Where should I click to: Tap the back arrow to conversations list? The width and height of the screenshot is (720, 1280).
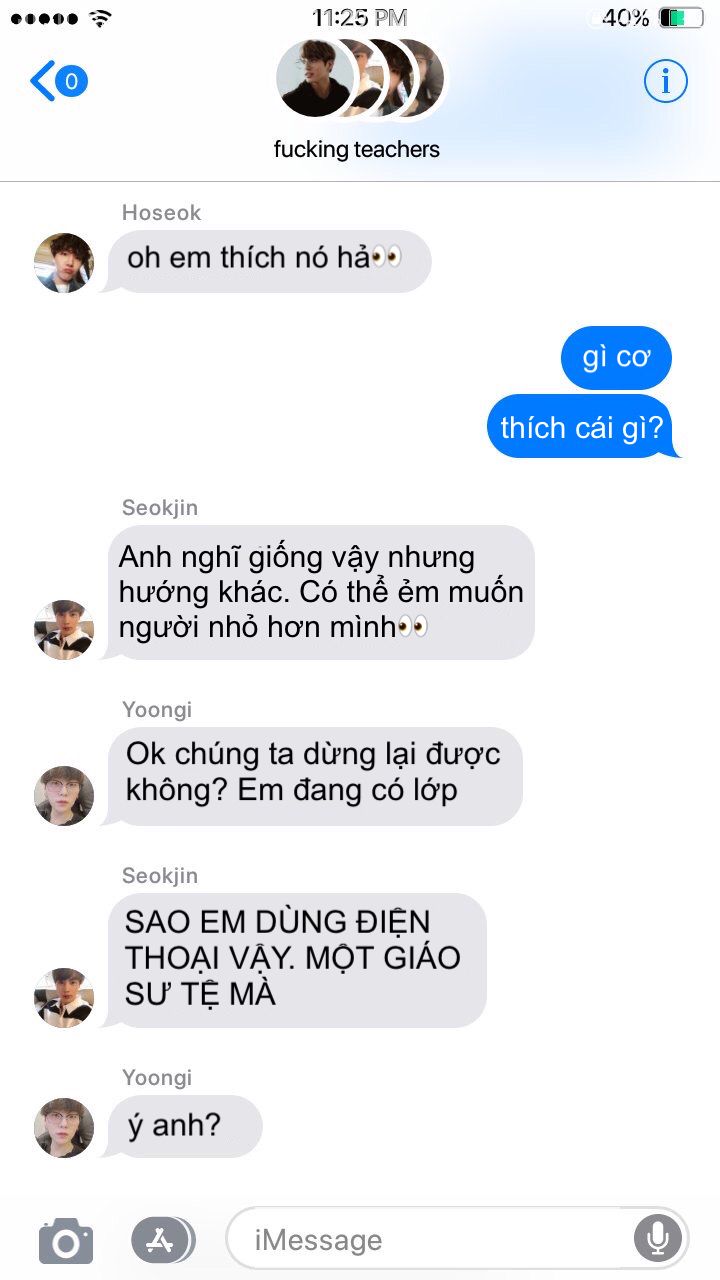coord(42,81)
